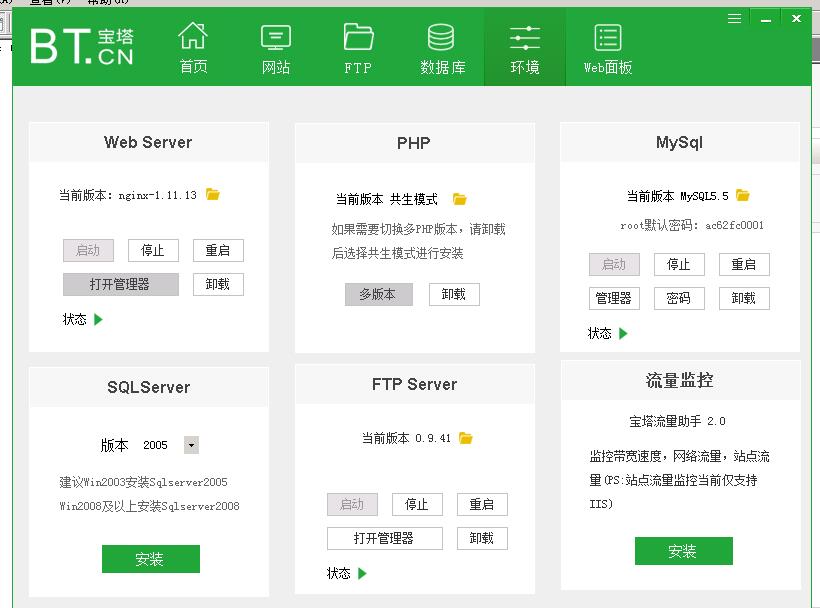Open MySQL5.5 install folder icon

(743, 196)
